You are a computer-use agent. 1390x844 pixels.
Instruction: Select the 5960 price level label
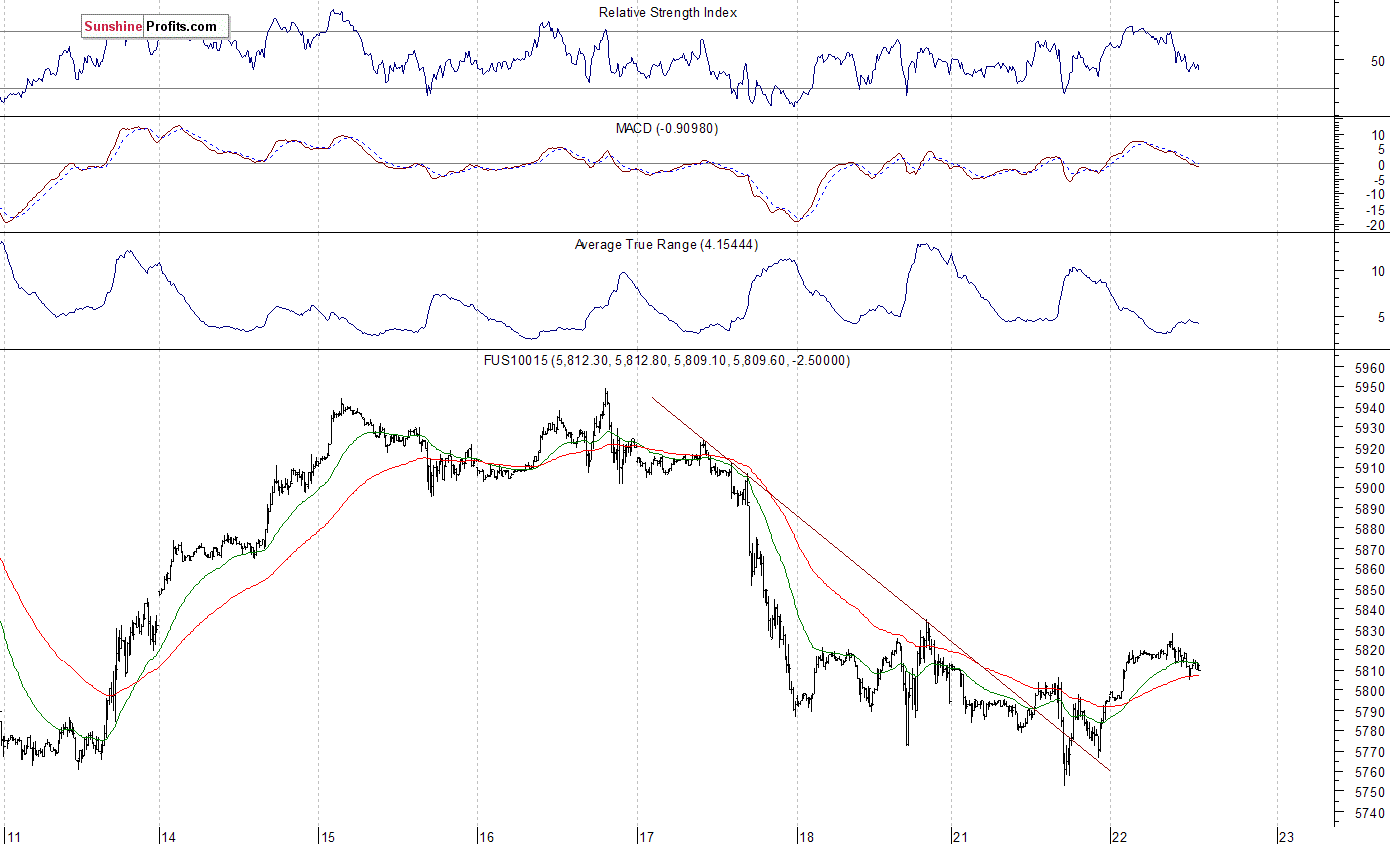tap(1370, 368)
